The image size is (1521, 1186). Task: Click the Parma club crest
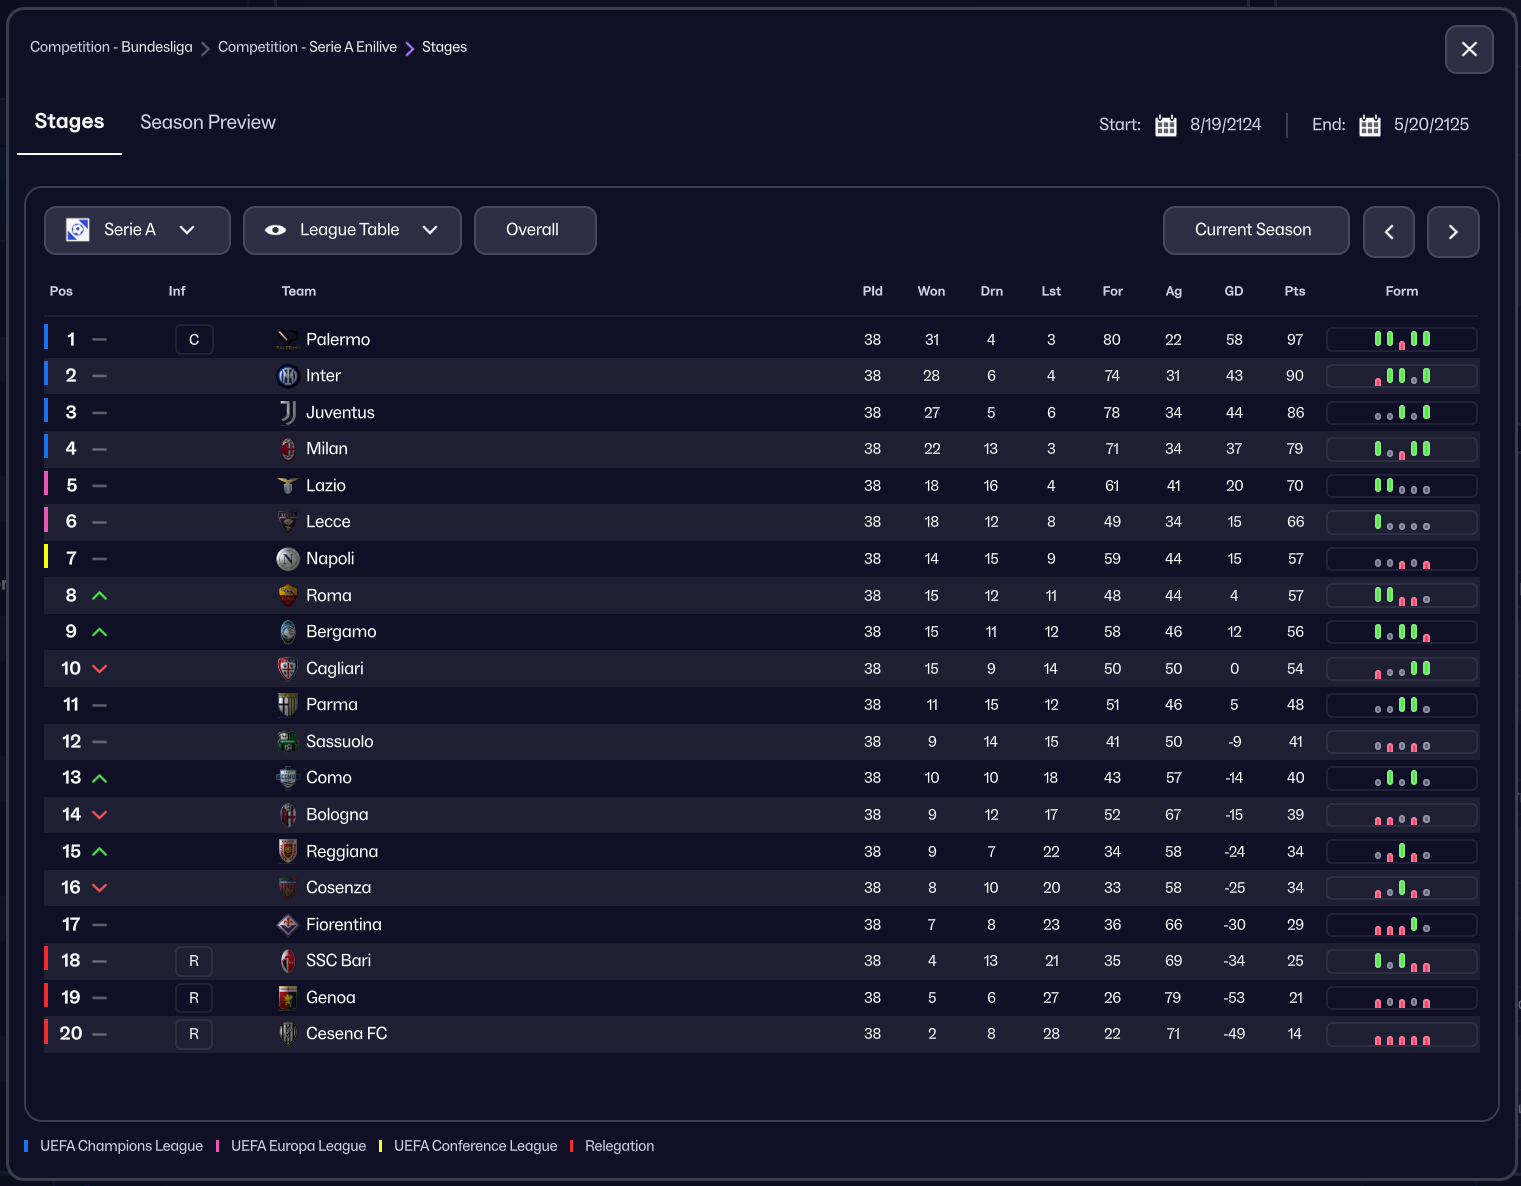pos(288,705)
